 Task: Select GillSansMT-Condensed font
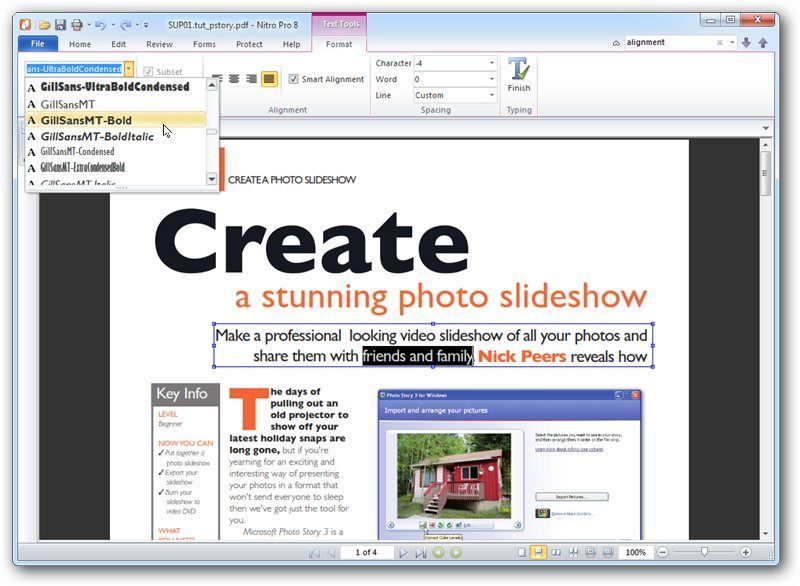(115, 151)
